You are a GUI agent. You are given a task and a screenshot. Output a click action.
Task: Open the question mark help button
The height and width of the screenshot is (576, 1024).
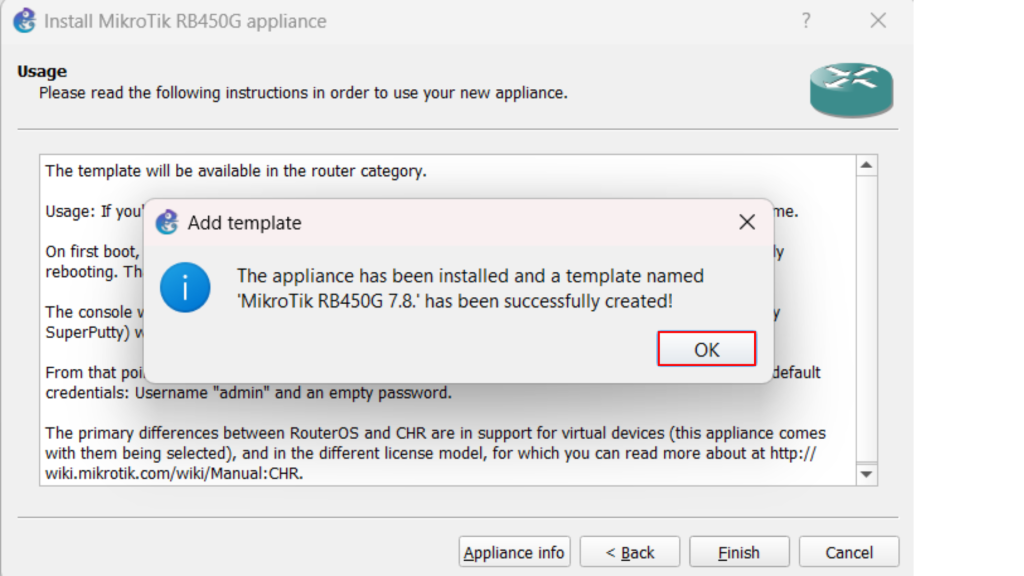[806, 21]
